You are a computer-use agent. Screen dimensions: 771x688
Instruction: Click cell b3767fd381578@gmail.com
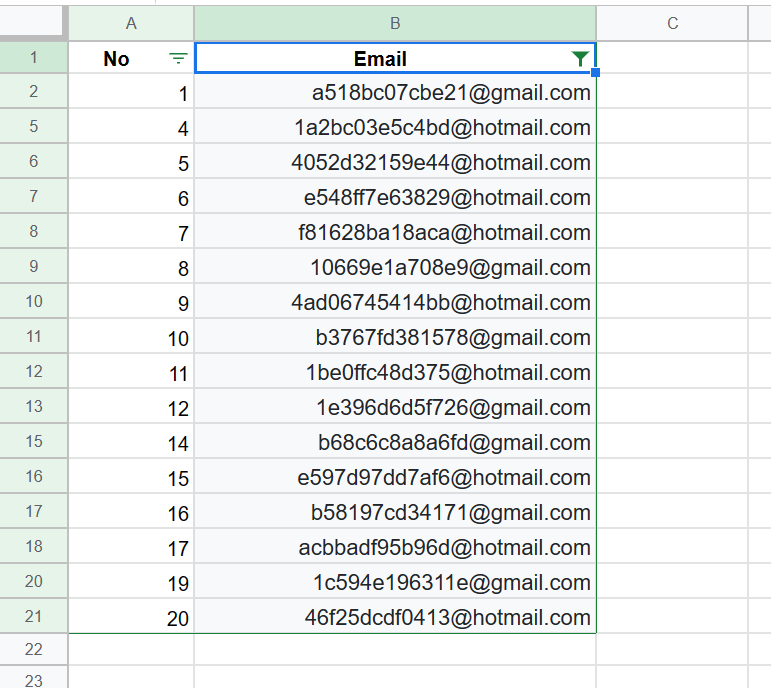(395, 336)
